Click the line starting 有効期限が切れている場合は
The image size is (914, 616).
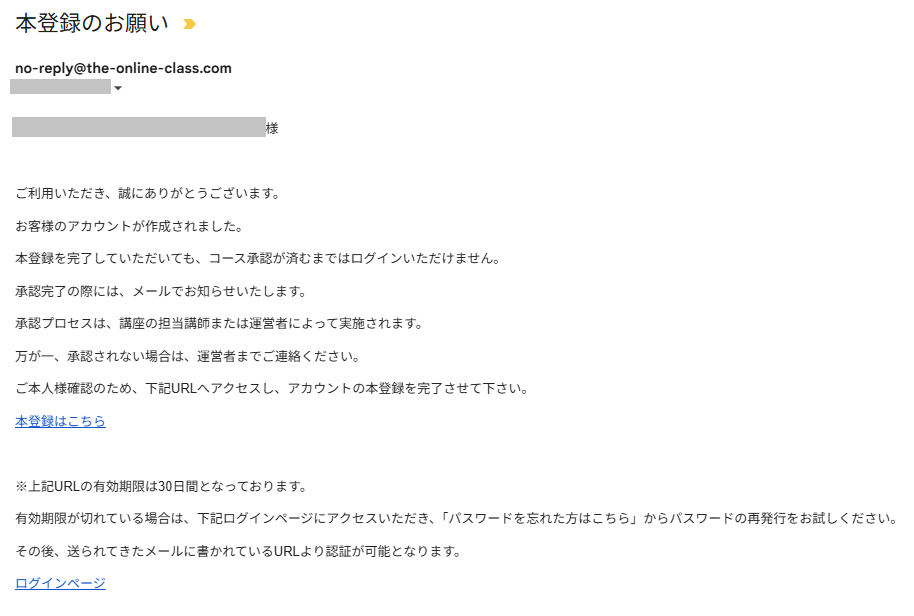457,518
